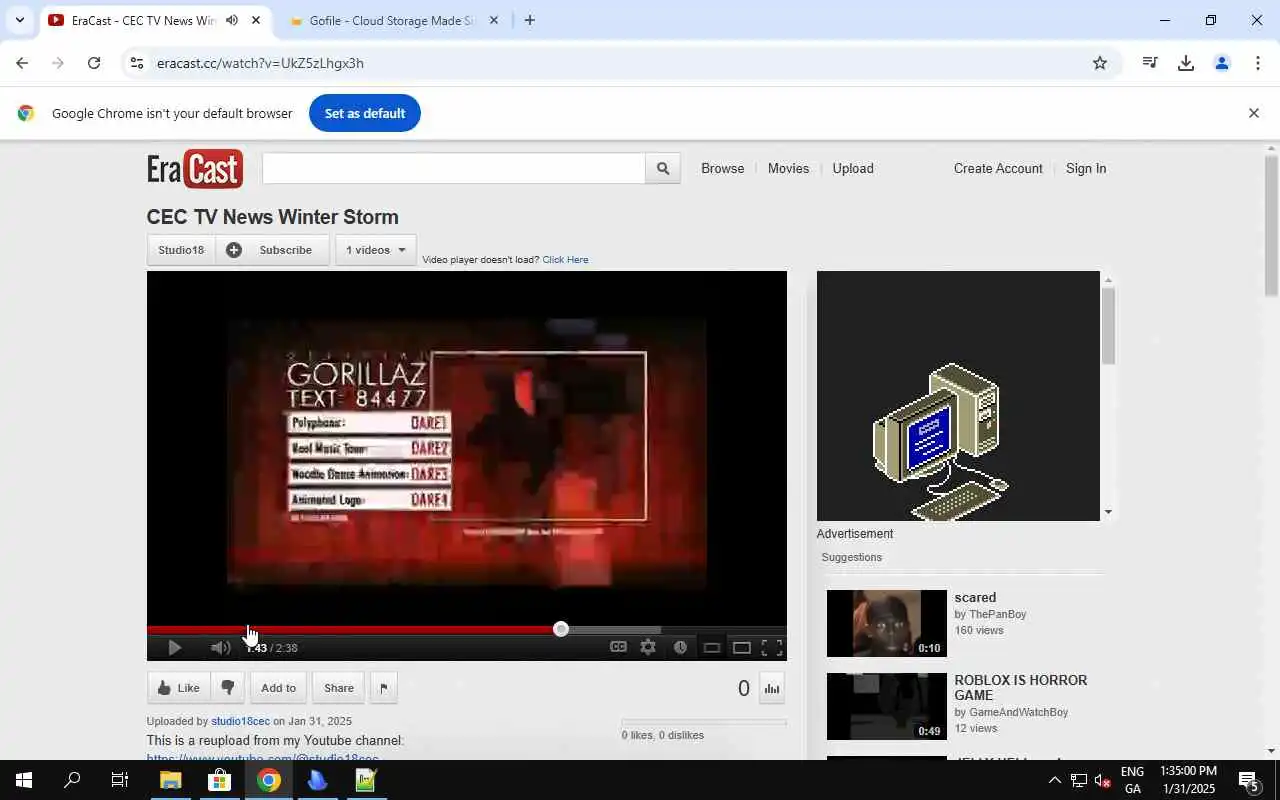Open the notification center

[1249, 781]
